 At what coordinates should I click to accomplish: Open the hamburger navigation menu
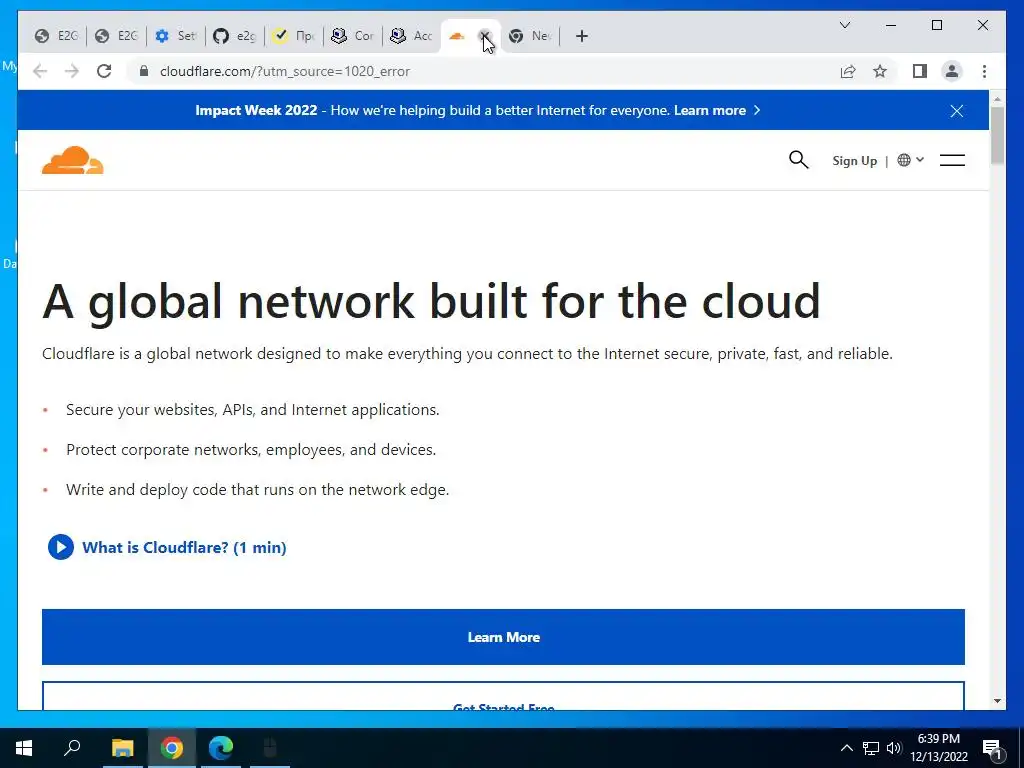coord(952,160)
